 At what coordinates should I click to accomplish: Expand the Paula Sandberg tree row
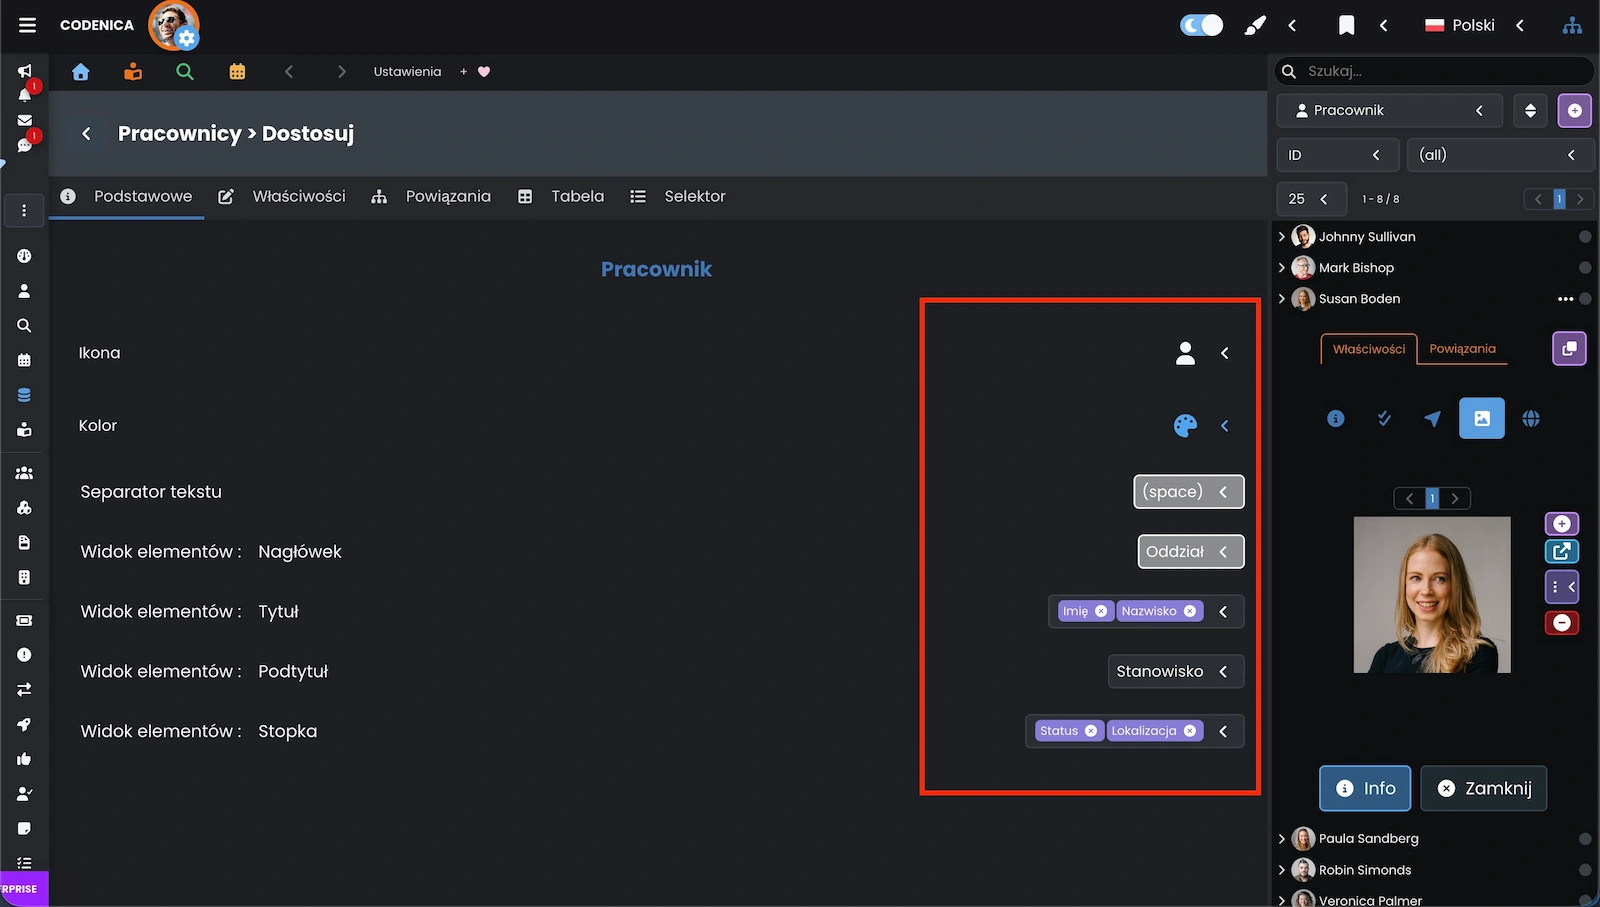click(1282, 839)
